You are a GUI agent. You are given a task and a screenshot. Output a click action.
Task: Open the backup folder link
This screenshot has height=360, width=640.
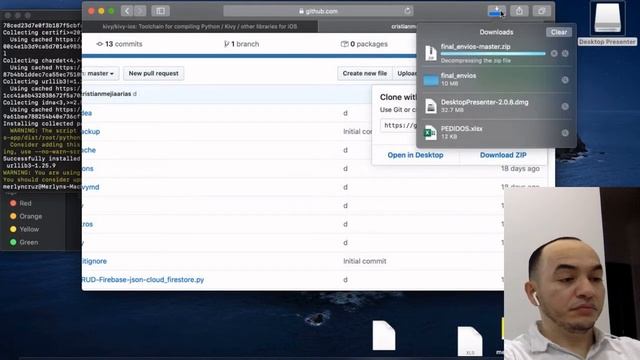click(x=91, y=131)
